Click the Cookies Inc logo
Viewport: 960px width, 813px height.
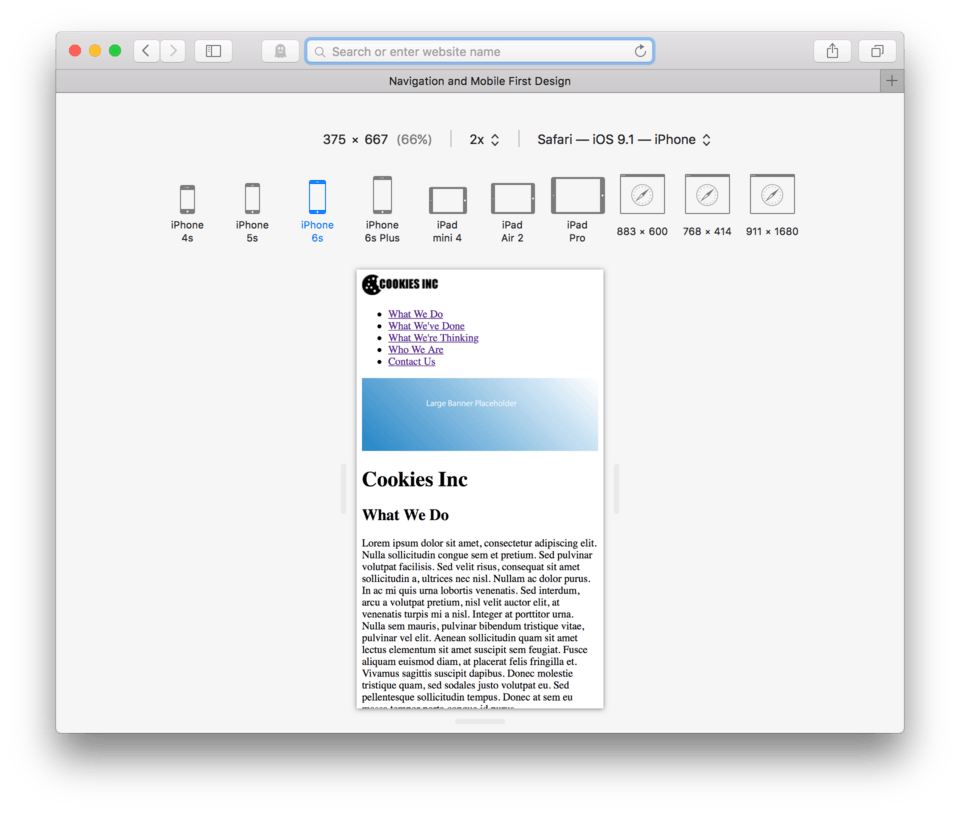[400, 284]
